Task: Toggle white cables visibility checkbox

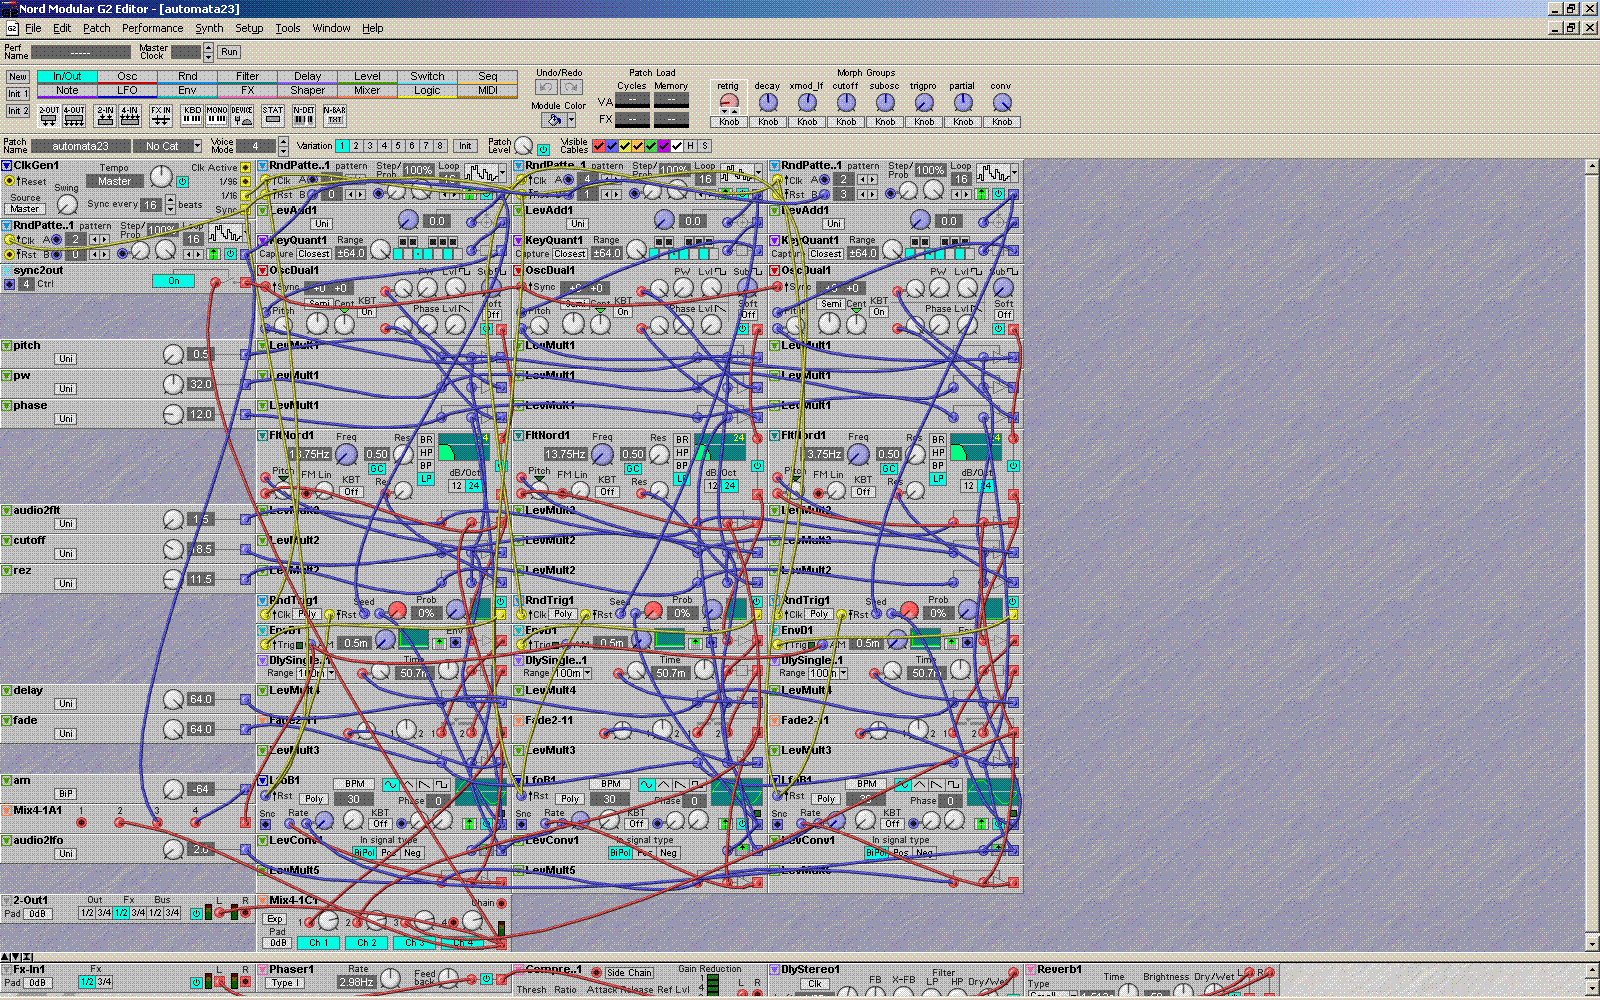Action: click(x=677, y=146)
